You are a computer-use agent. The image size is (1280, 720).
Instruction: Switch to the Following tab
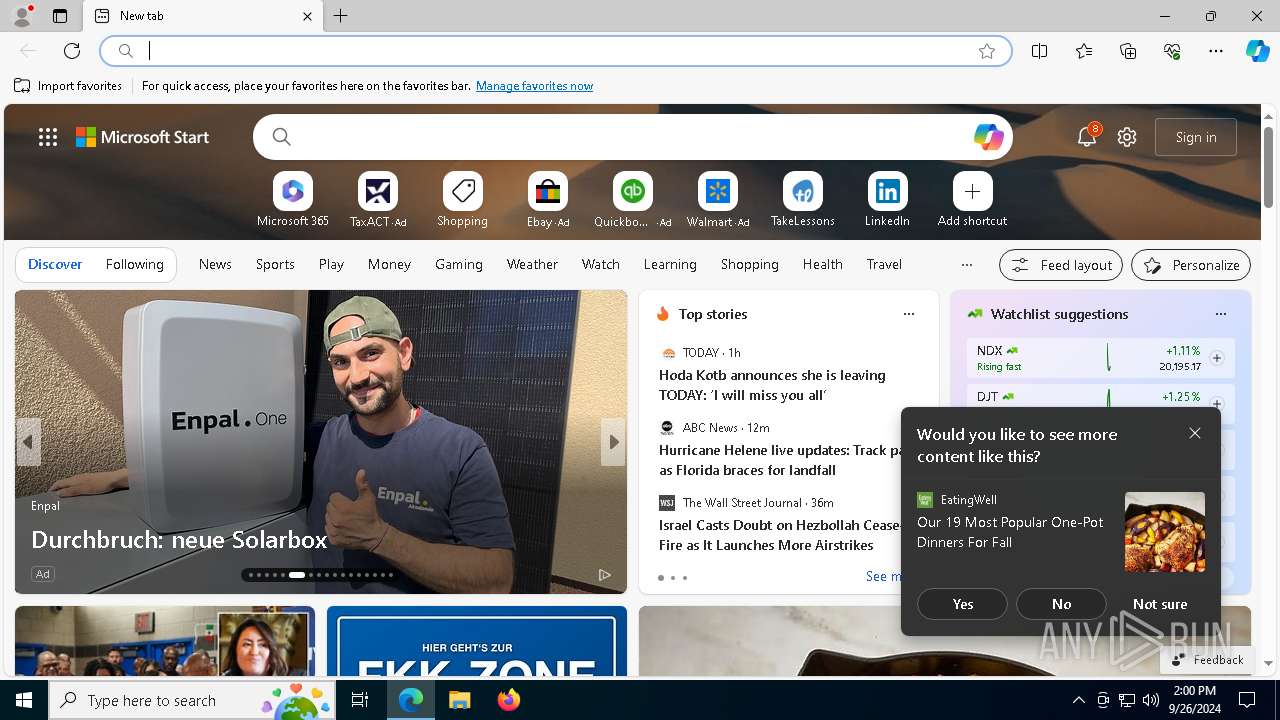(x=135, y=265)
